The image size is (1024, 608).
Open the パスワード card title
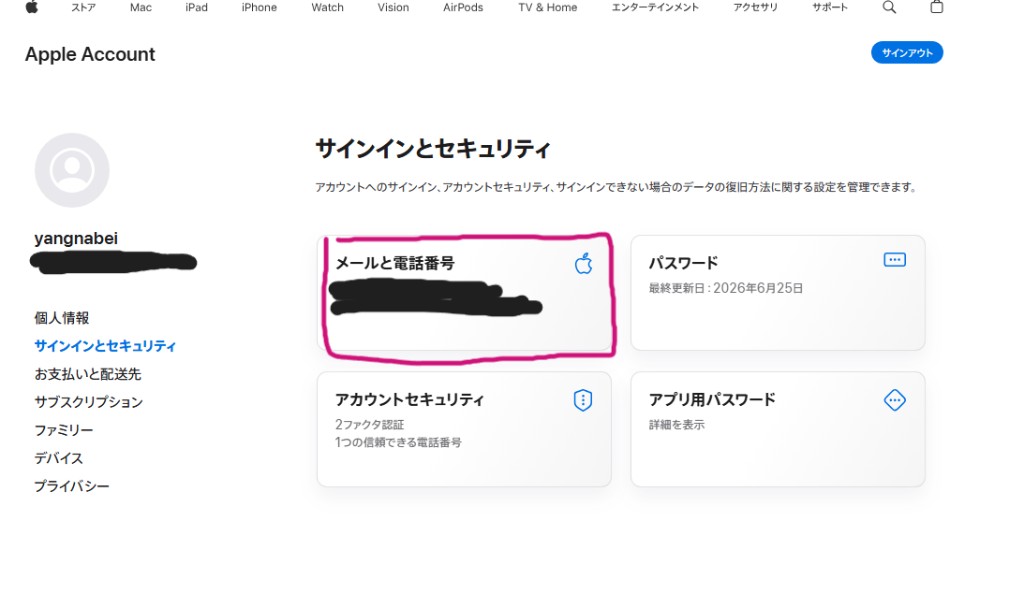click(x=683, y=263)
